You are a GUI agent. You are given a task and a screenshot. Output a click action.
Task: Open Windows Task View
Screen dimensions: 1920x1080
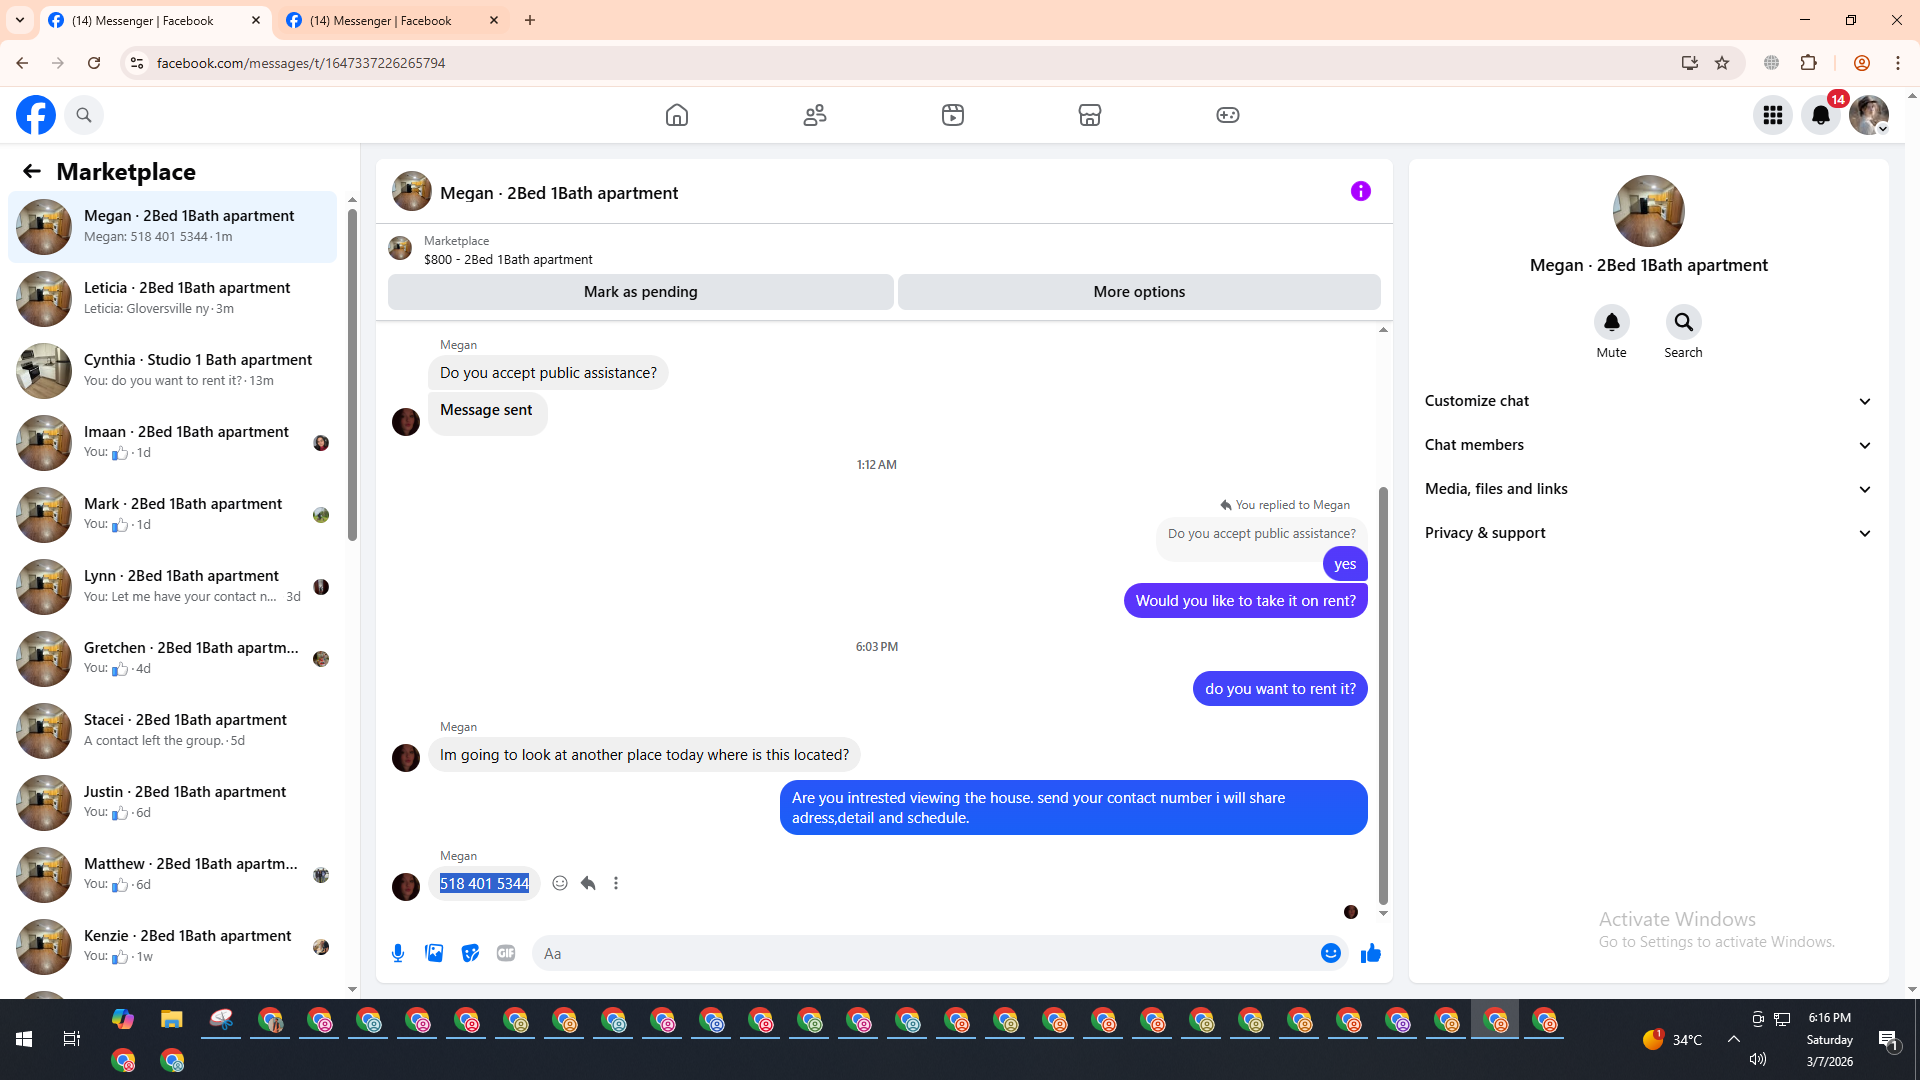click(72, 1039)
